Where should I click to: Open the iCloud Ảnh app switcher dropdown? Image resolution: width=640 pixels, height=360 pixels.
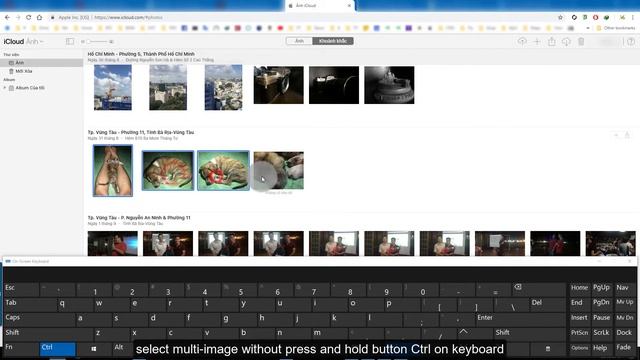pos(34,41)
